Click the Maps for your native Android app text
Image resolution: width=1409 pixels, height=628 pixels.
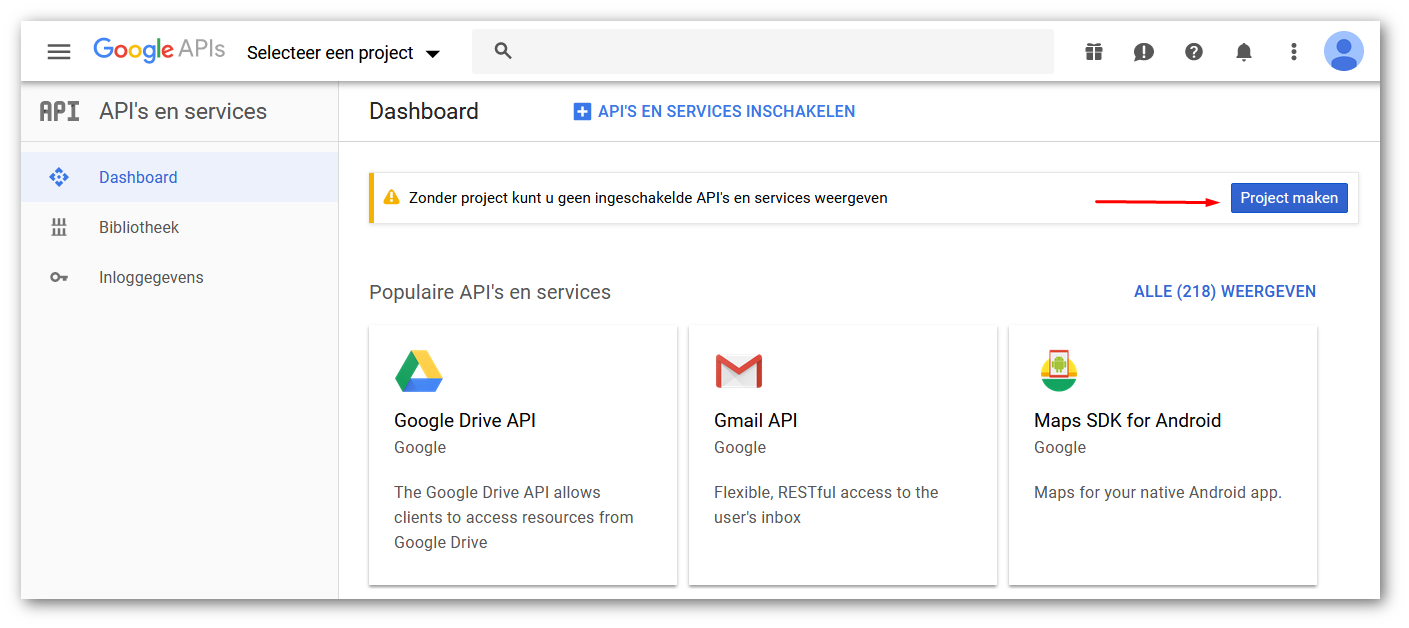pos(1158,492)
